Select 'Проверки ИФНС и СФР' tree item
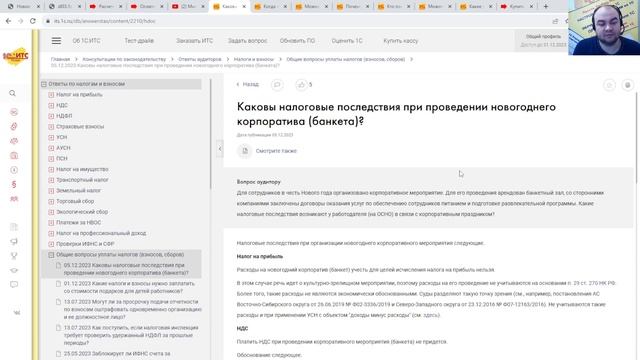The width and height of the screenshot is (640, 360). tap(85, 244)
